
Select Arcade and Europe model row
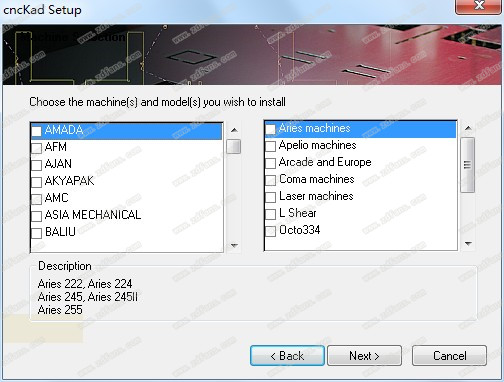(360, 162)
